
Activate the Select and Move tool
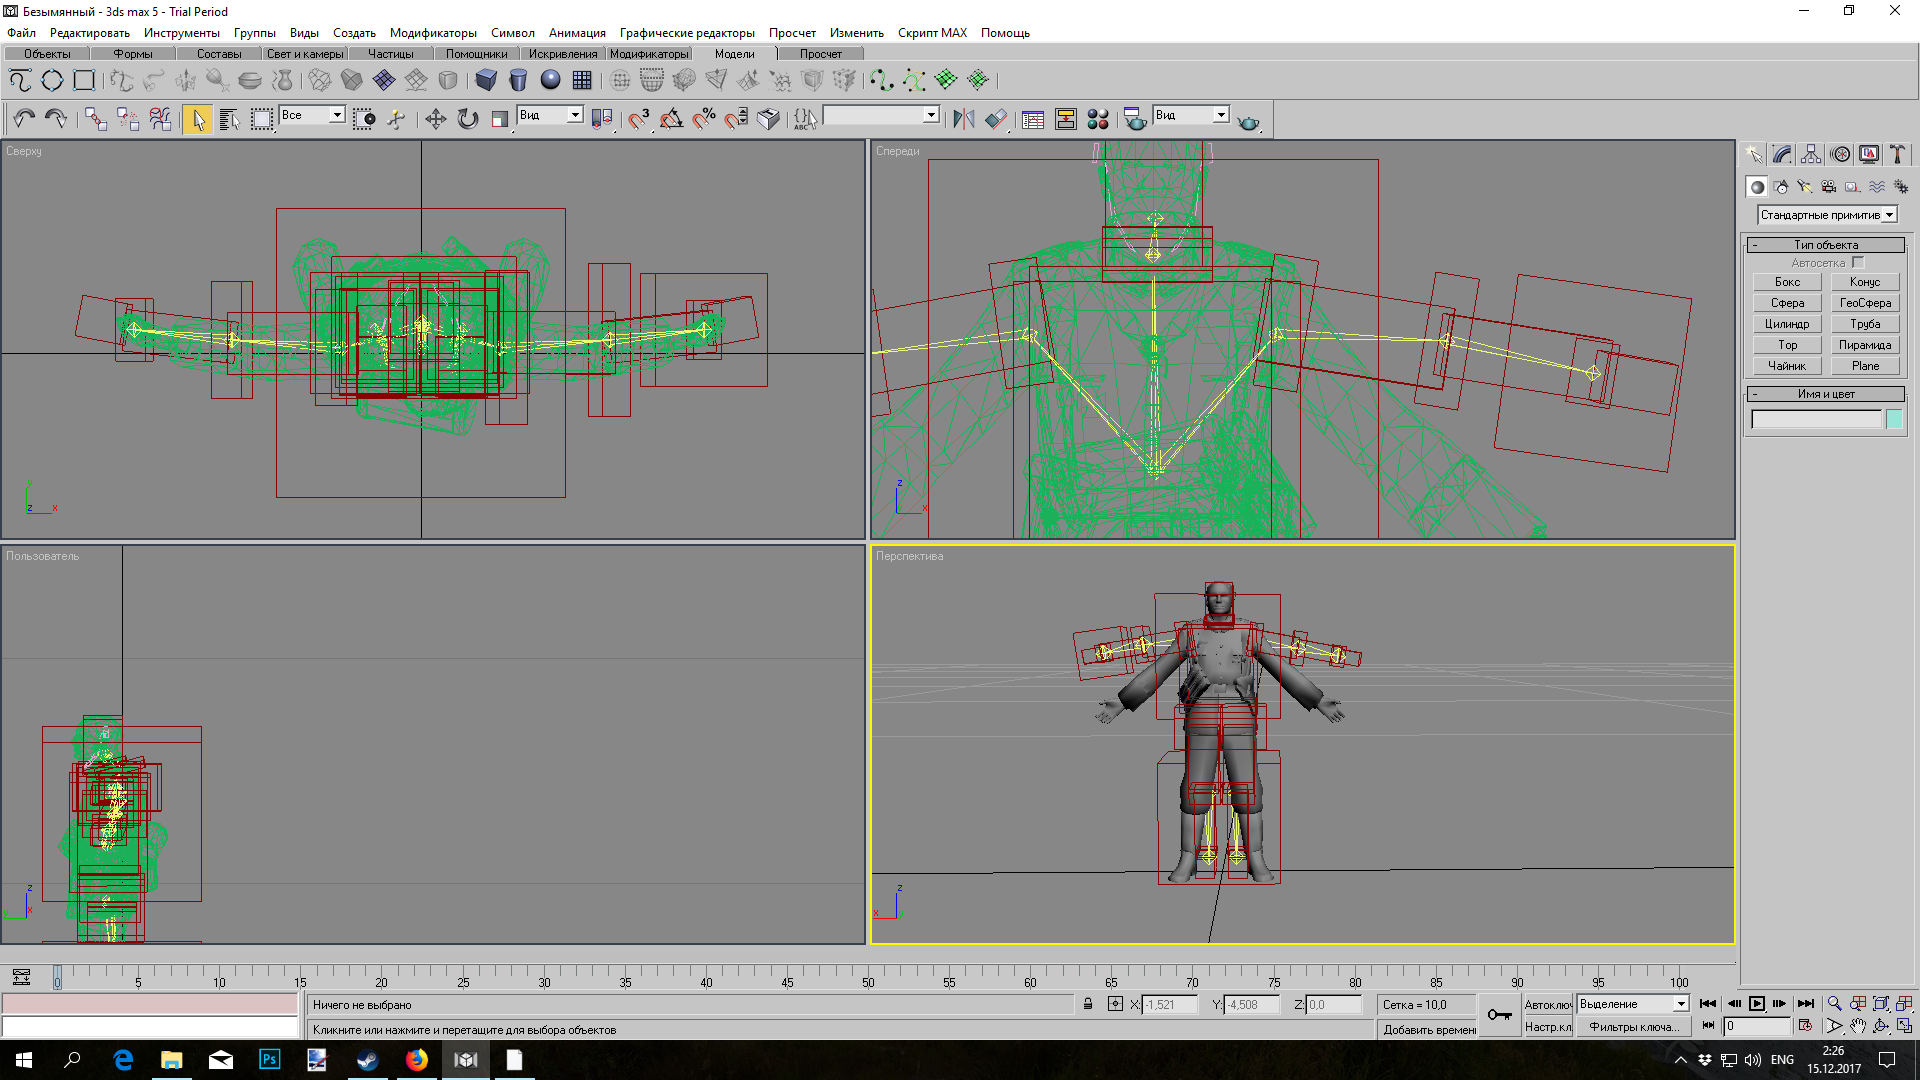pos(436,119)
